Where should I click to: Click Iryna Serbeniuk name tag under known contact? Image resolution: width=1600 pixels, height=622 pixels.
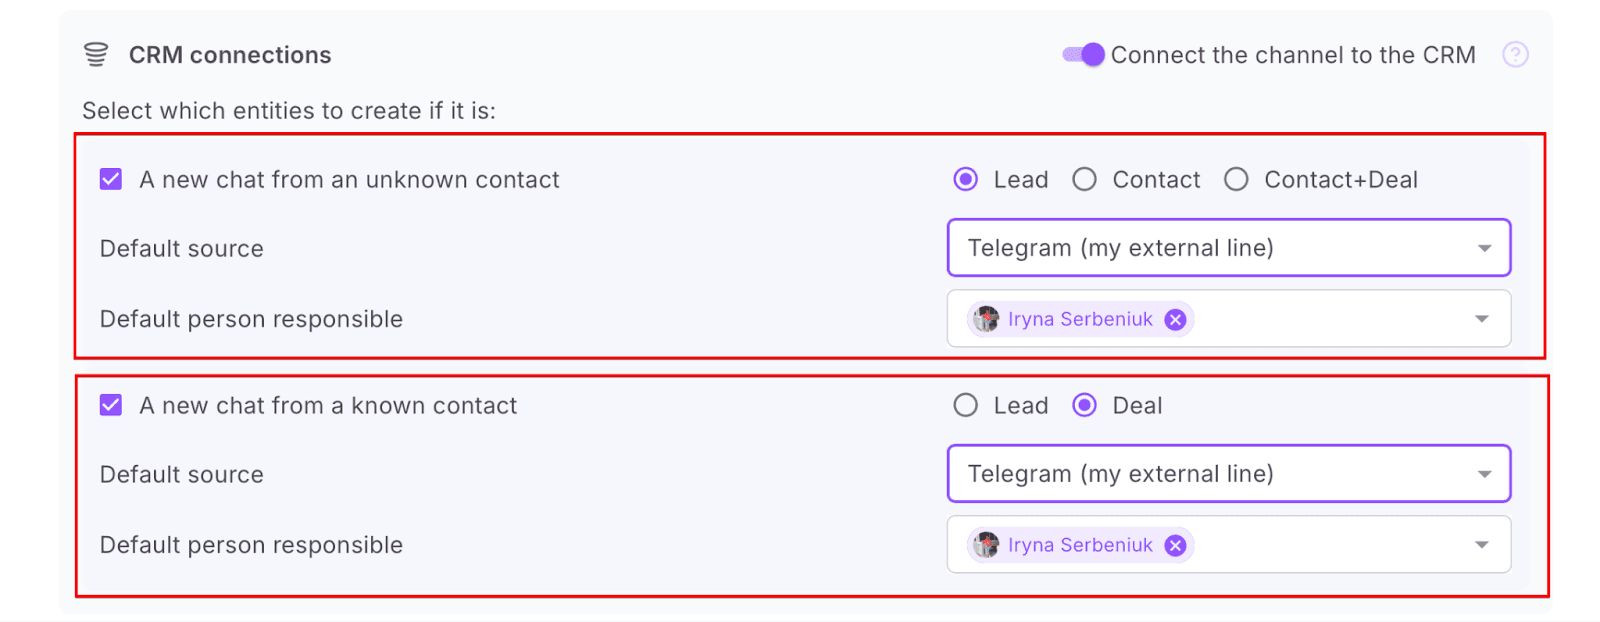click(x=1080, y=546)
